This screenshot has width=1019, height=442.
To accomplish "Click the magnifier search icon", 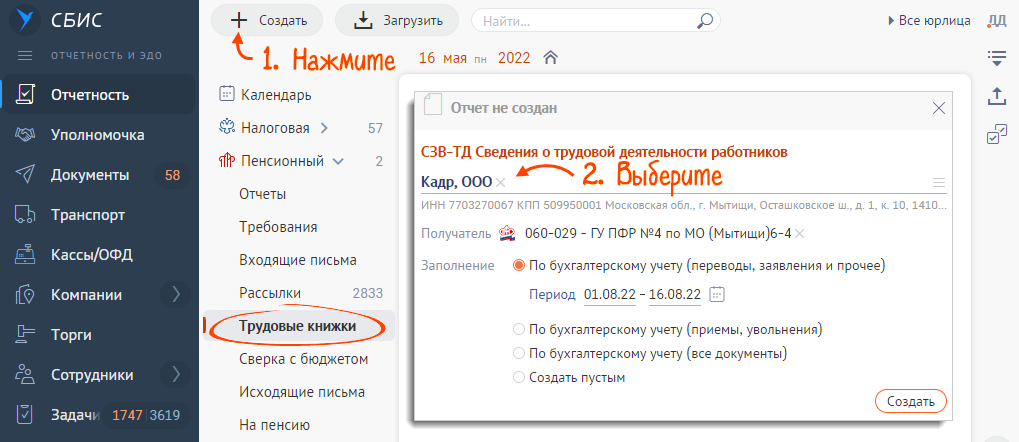I will (x=704, y=21).
